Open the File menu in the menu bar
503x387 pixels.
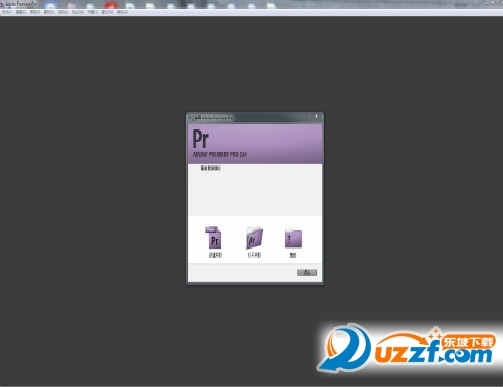[x=6, y=12]
